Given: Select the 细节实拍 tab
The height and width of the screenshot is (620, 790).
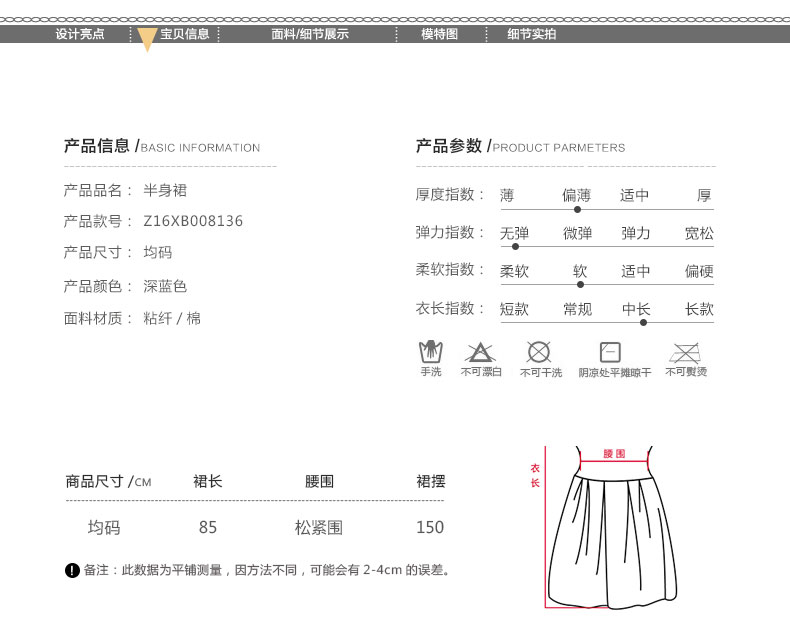Looking at the screenshot, I should 531,34.
